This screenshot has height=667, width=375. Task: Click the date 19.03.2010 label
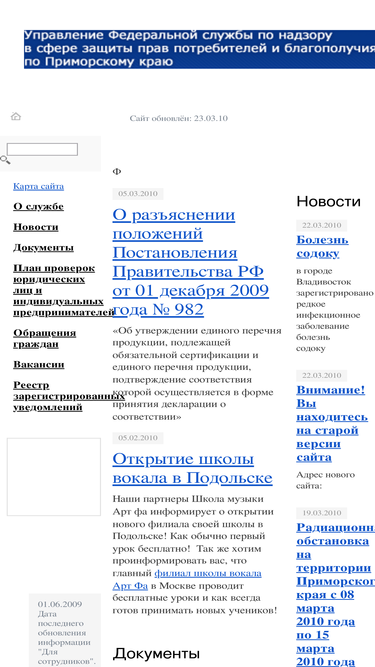point(321,513)
